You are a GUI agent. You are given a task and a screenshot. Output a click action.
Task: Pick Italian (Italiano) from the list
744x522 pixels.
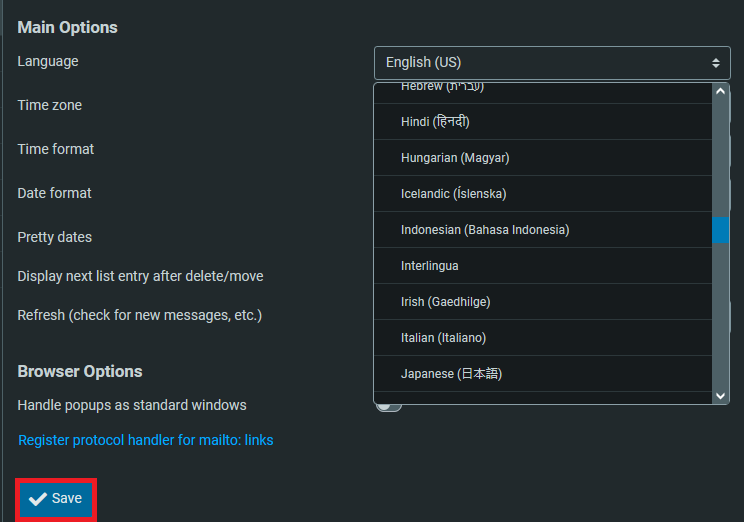point(443,338)
